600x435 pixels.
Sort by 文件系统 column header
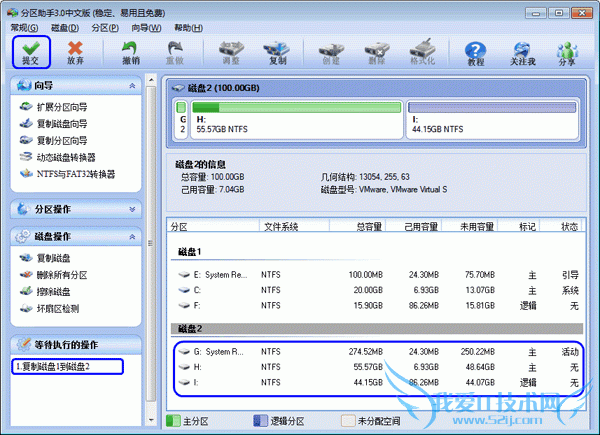pyautogui.click(x=294, y=226)
